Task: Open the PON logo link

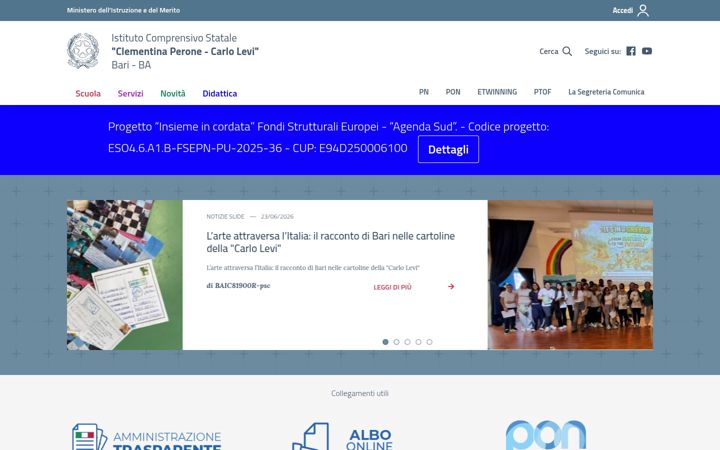Action: [546, 435]
